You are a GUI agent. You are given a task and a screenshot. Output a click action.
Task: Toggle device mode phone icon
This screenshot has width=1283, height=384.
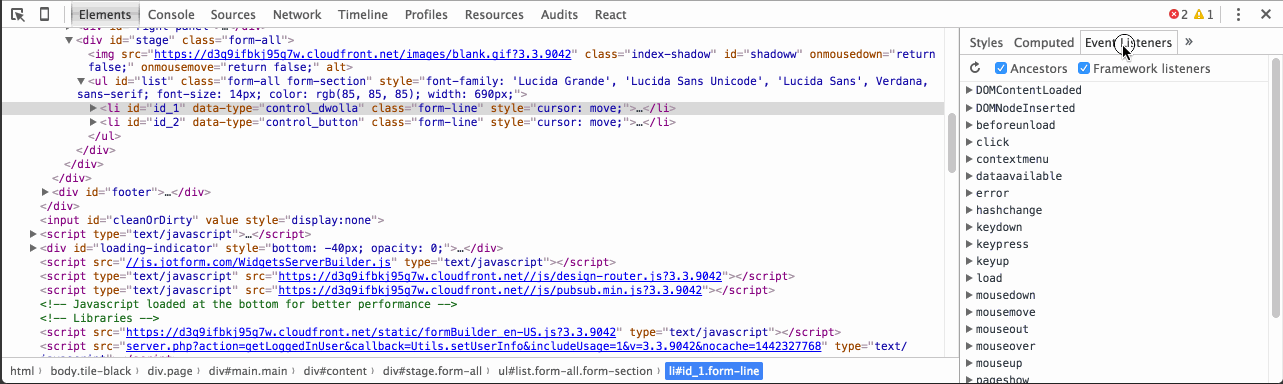[x=44, y=15]
